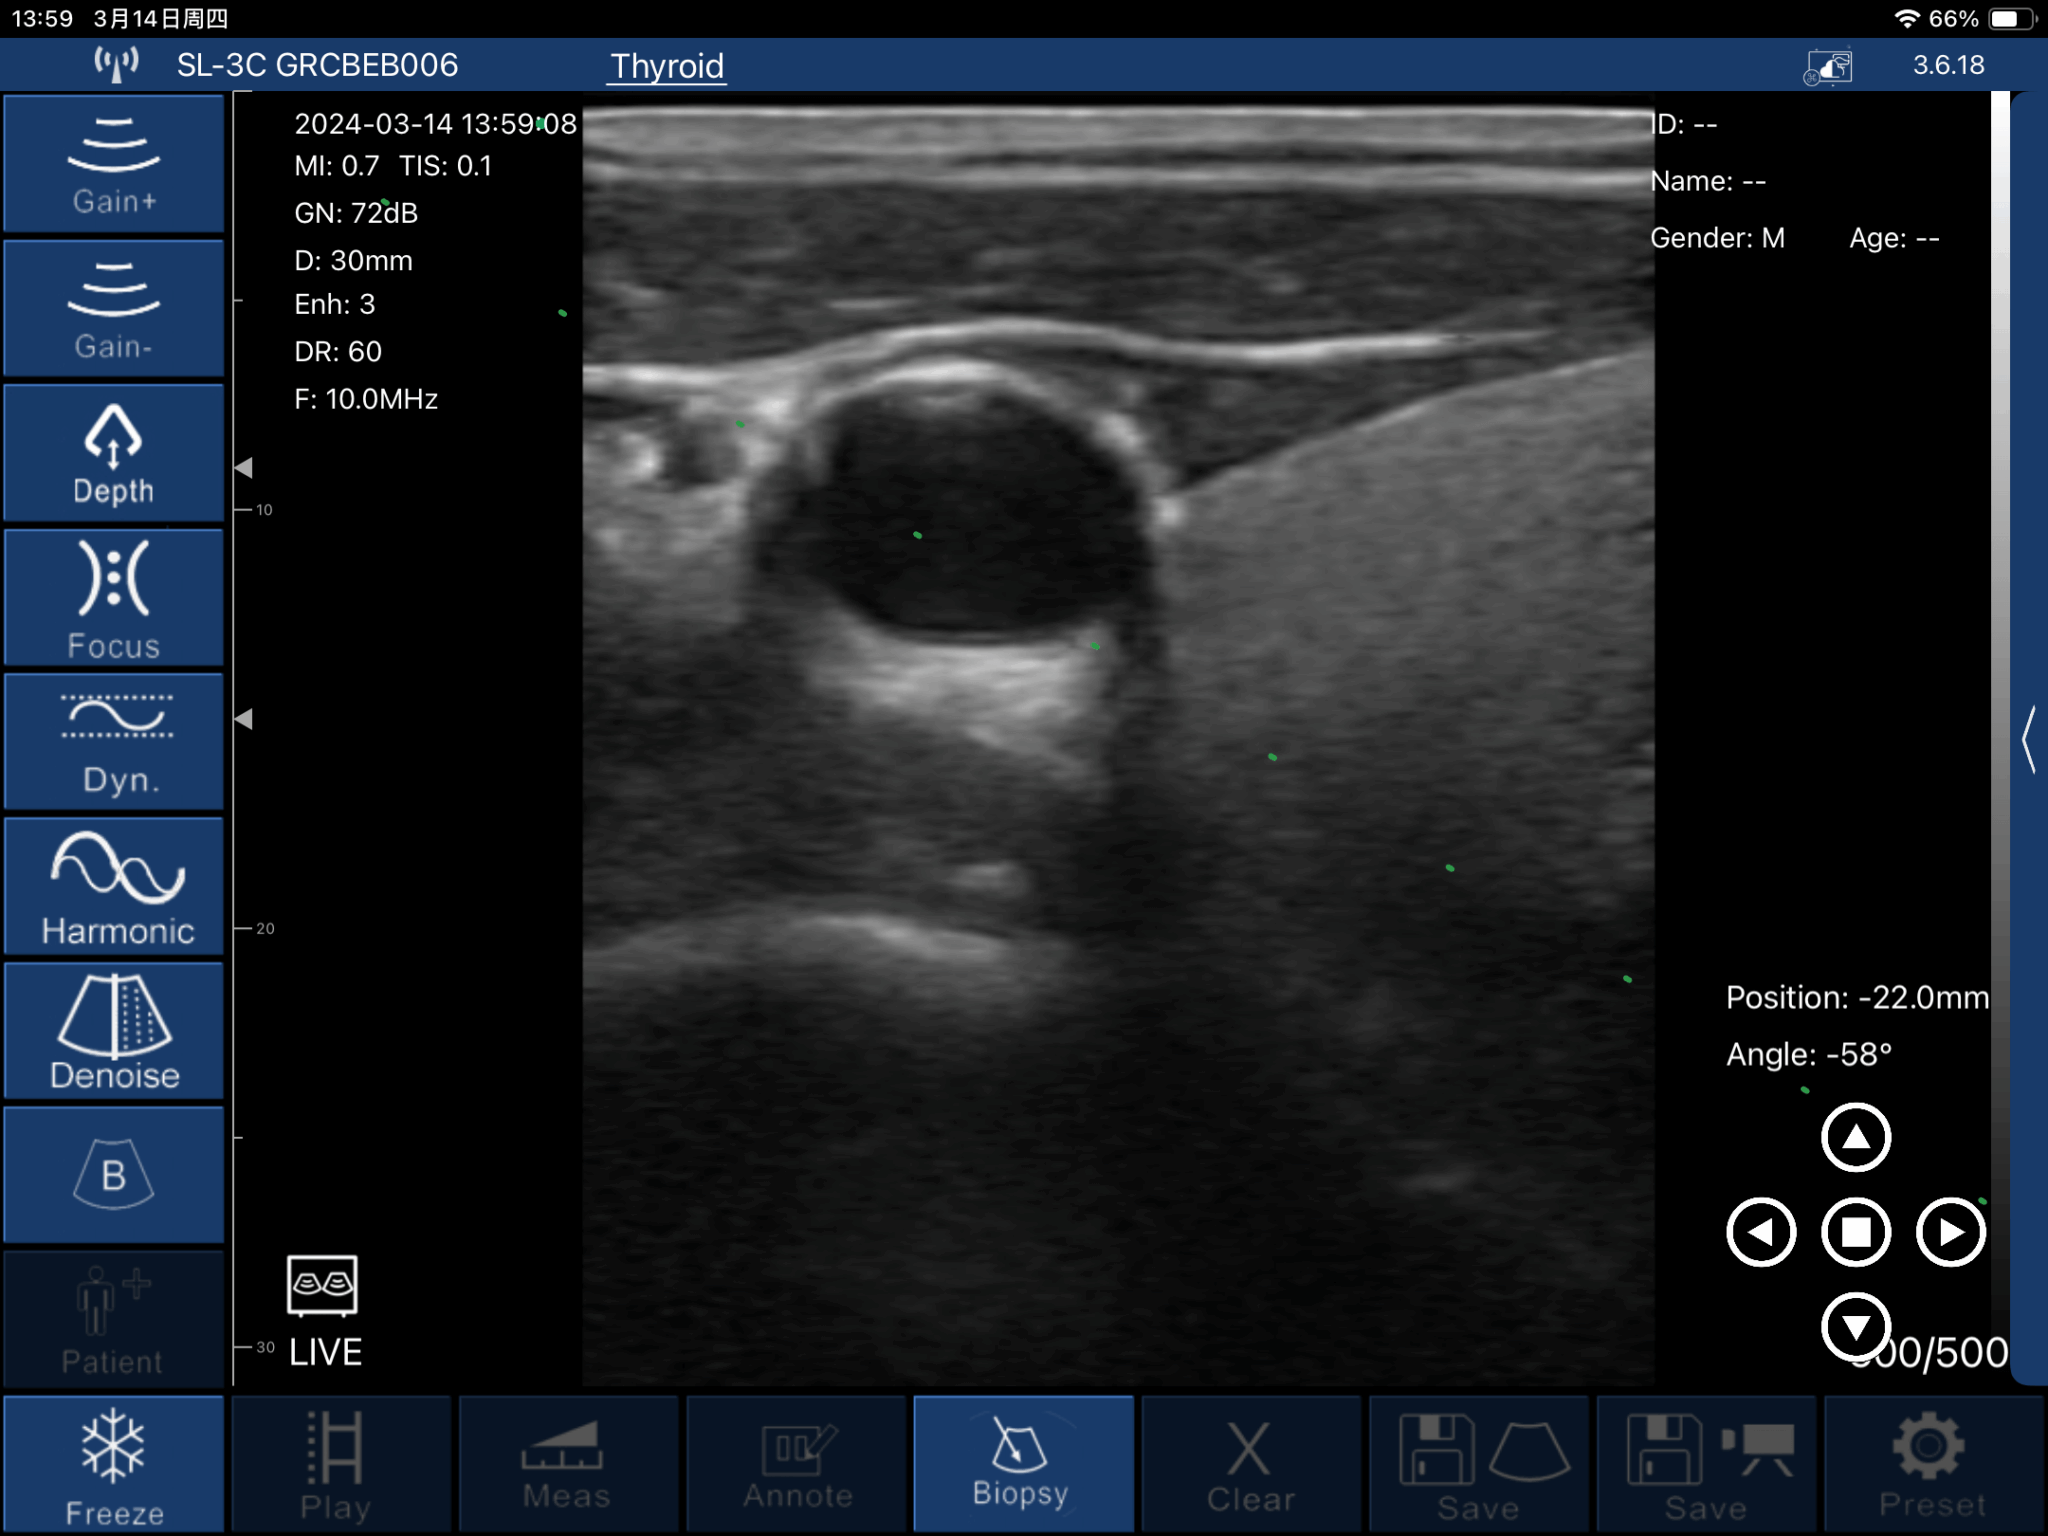
Task: Open the Preset settings menu
Action: click(x=1932, y=1464)
